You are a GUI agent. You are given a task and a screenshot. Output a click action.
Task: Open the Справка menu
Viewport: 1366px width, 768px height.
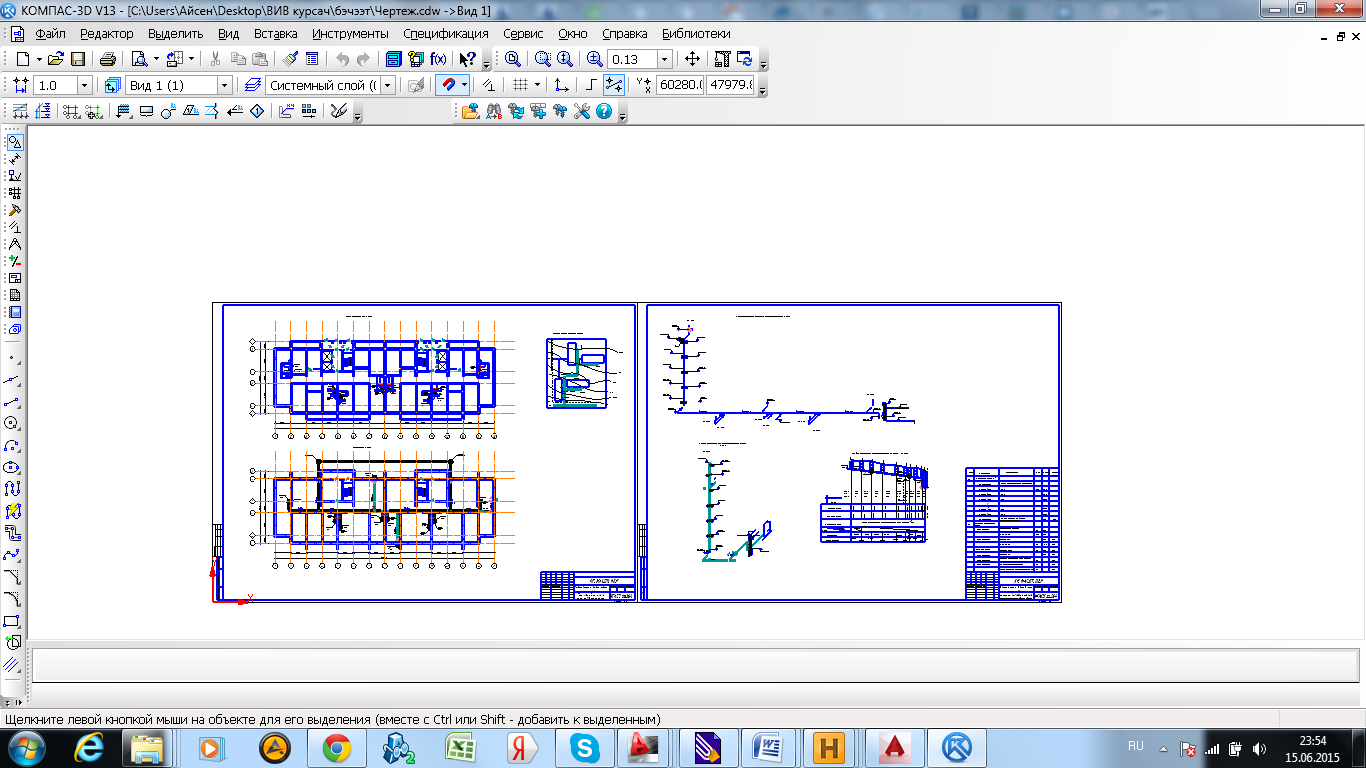pos(625,33)
